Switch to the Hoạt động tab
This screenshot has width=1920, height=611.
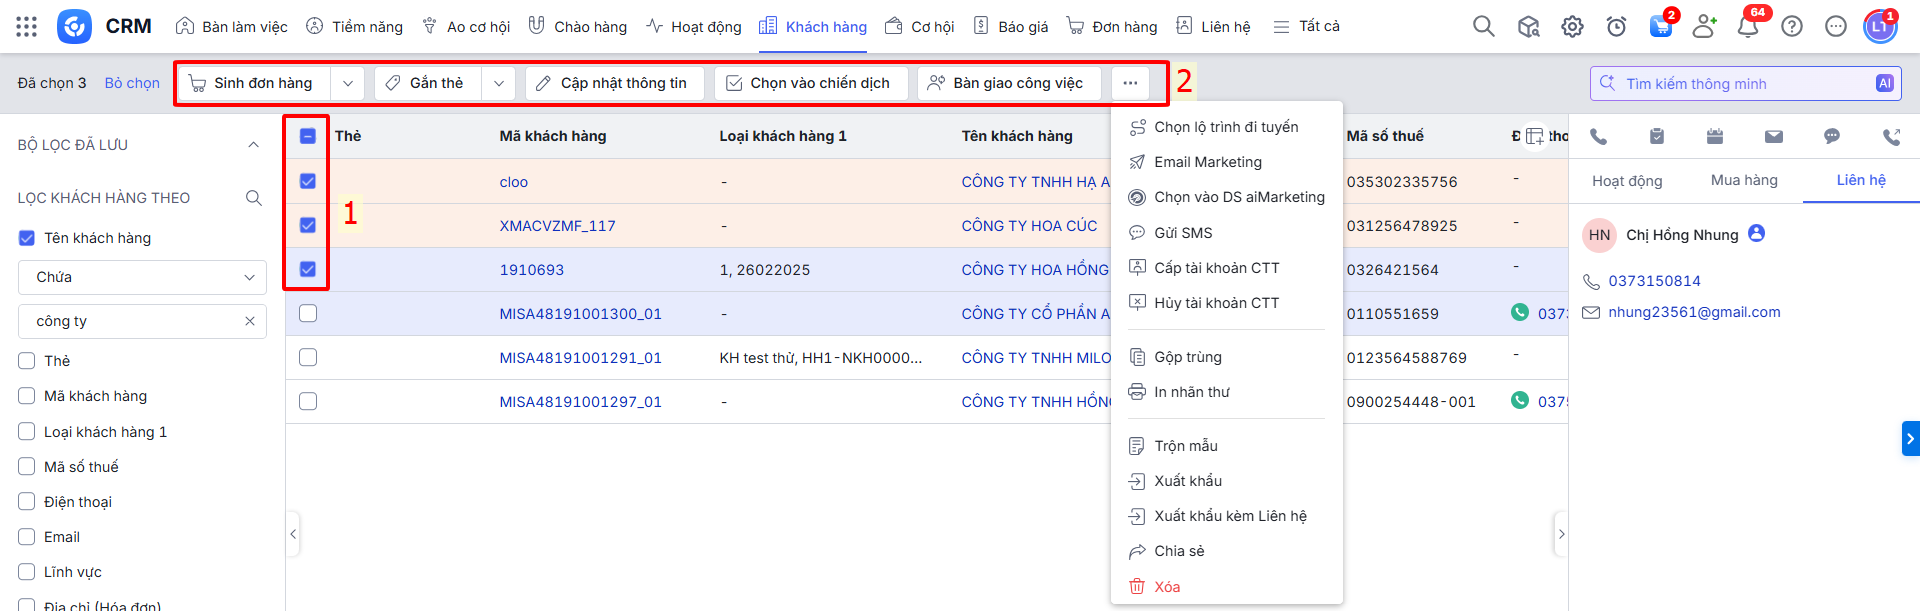[1626, 180]
